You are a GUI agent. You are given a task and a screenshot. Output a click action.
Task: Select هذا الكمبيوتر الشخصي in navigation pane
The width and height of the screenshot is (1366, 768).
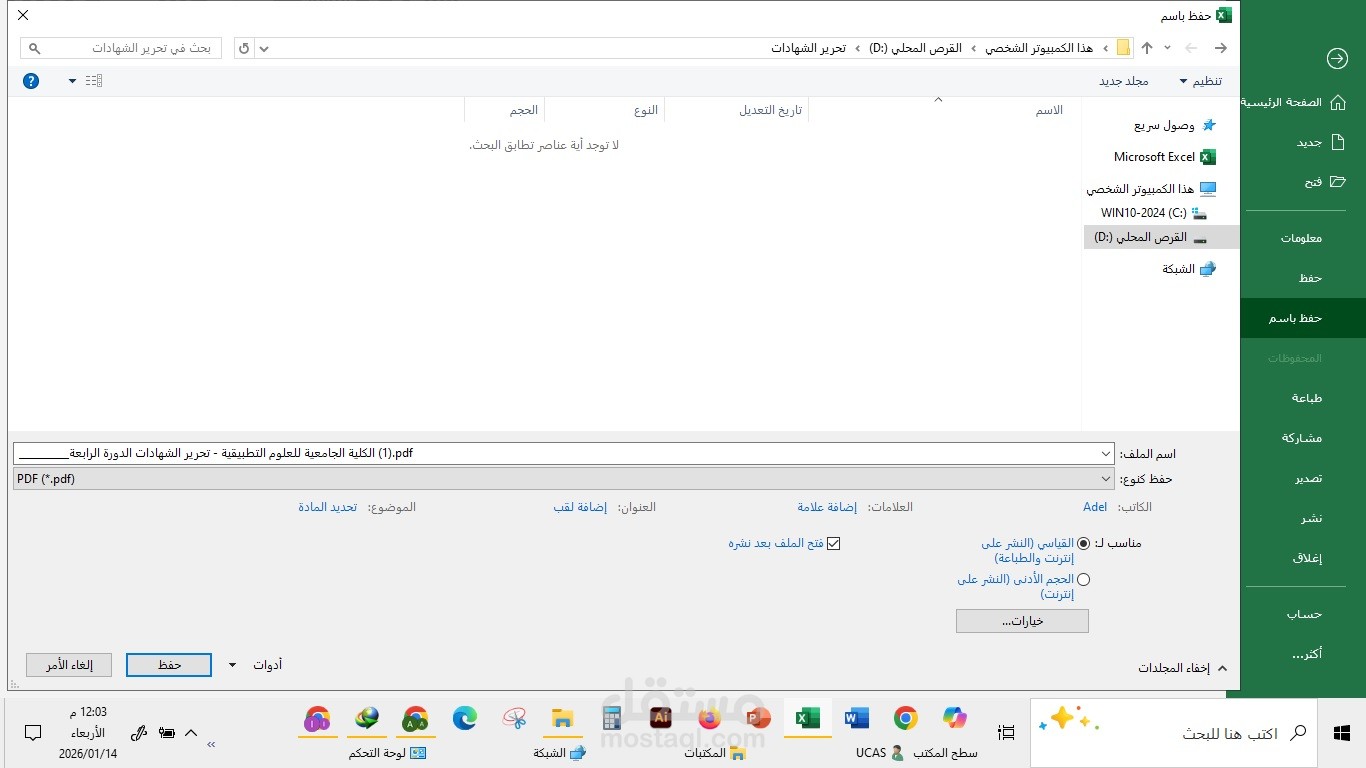pyautogui.click(x=1151, y=189)
